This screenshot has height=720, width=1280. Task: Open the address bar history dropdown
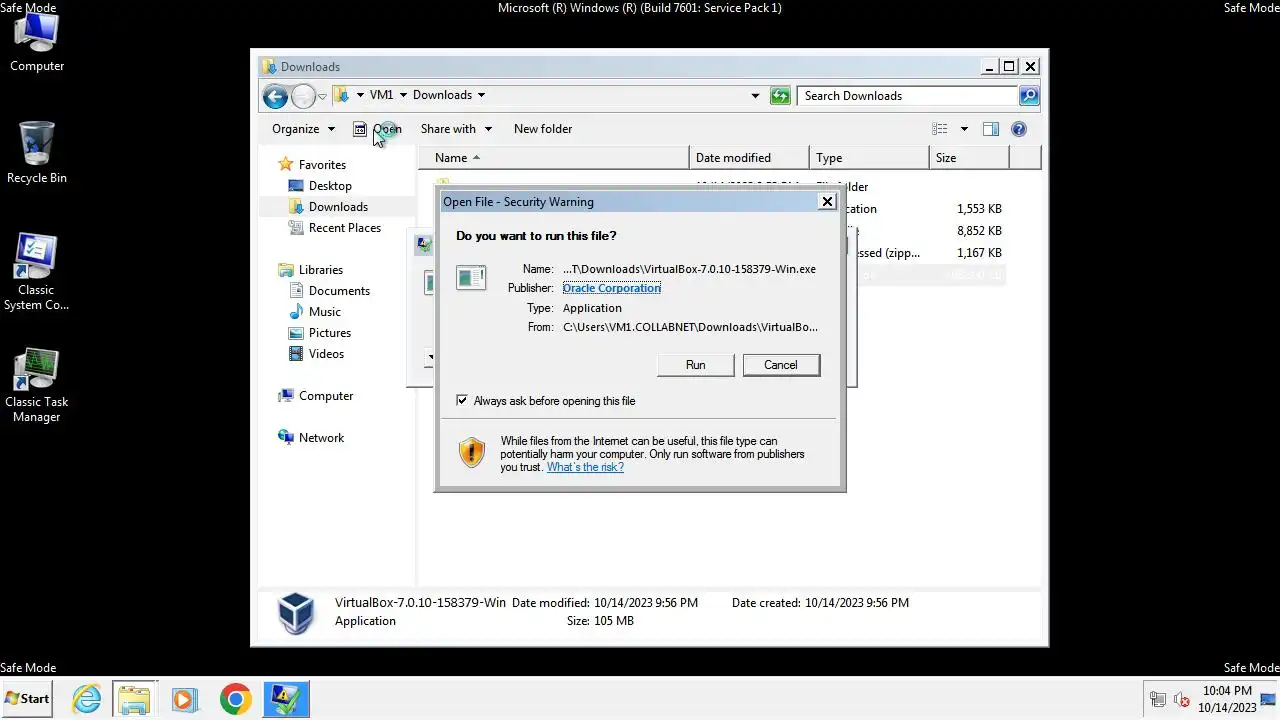[755, 96]
